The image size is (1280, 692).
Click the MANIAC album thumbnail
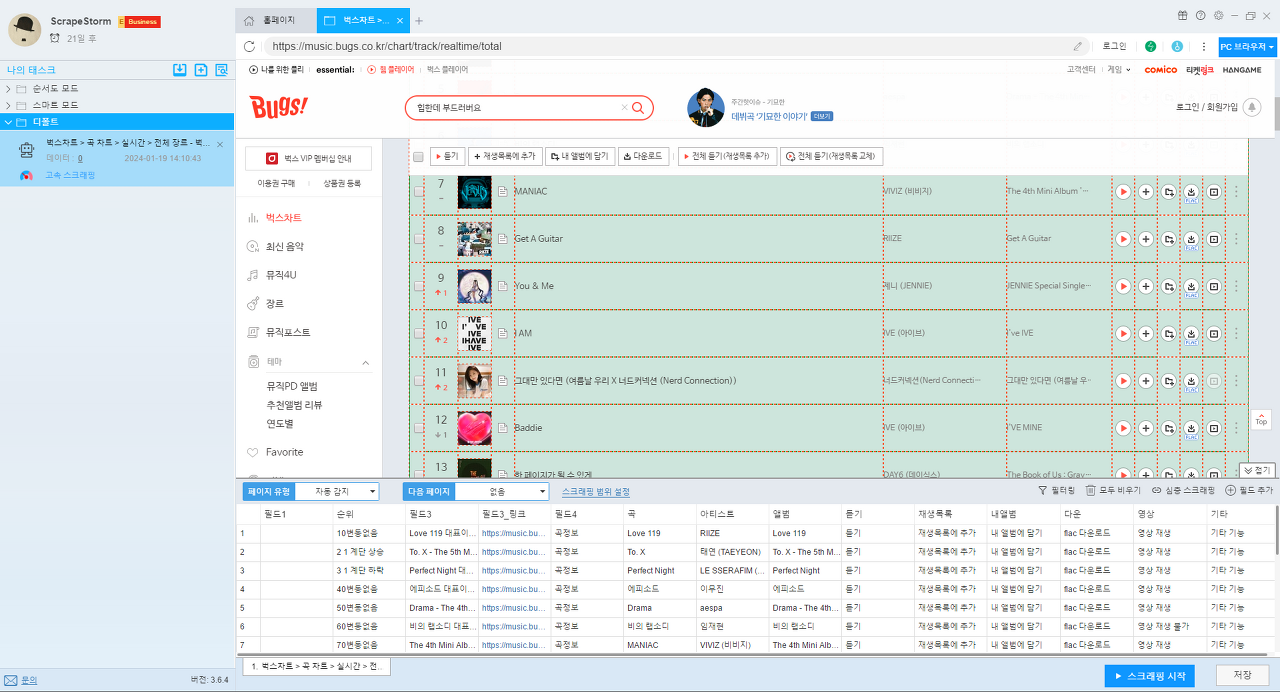475,192
